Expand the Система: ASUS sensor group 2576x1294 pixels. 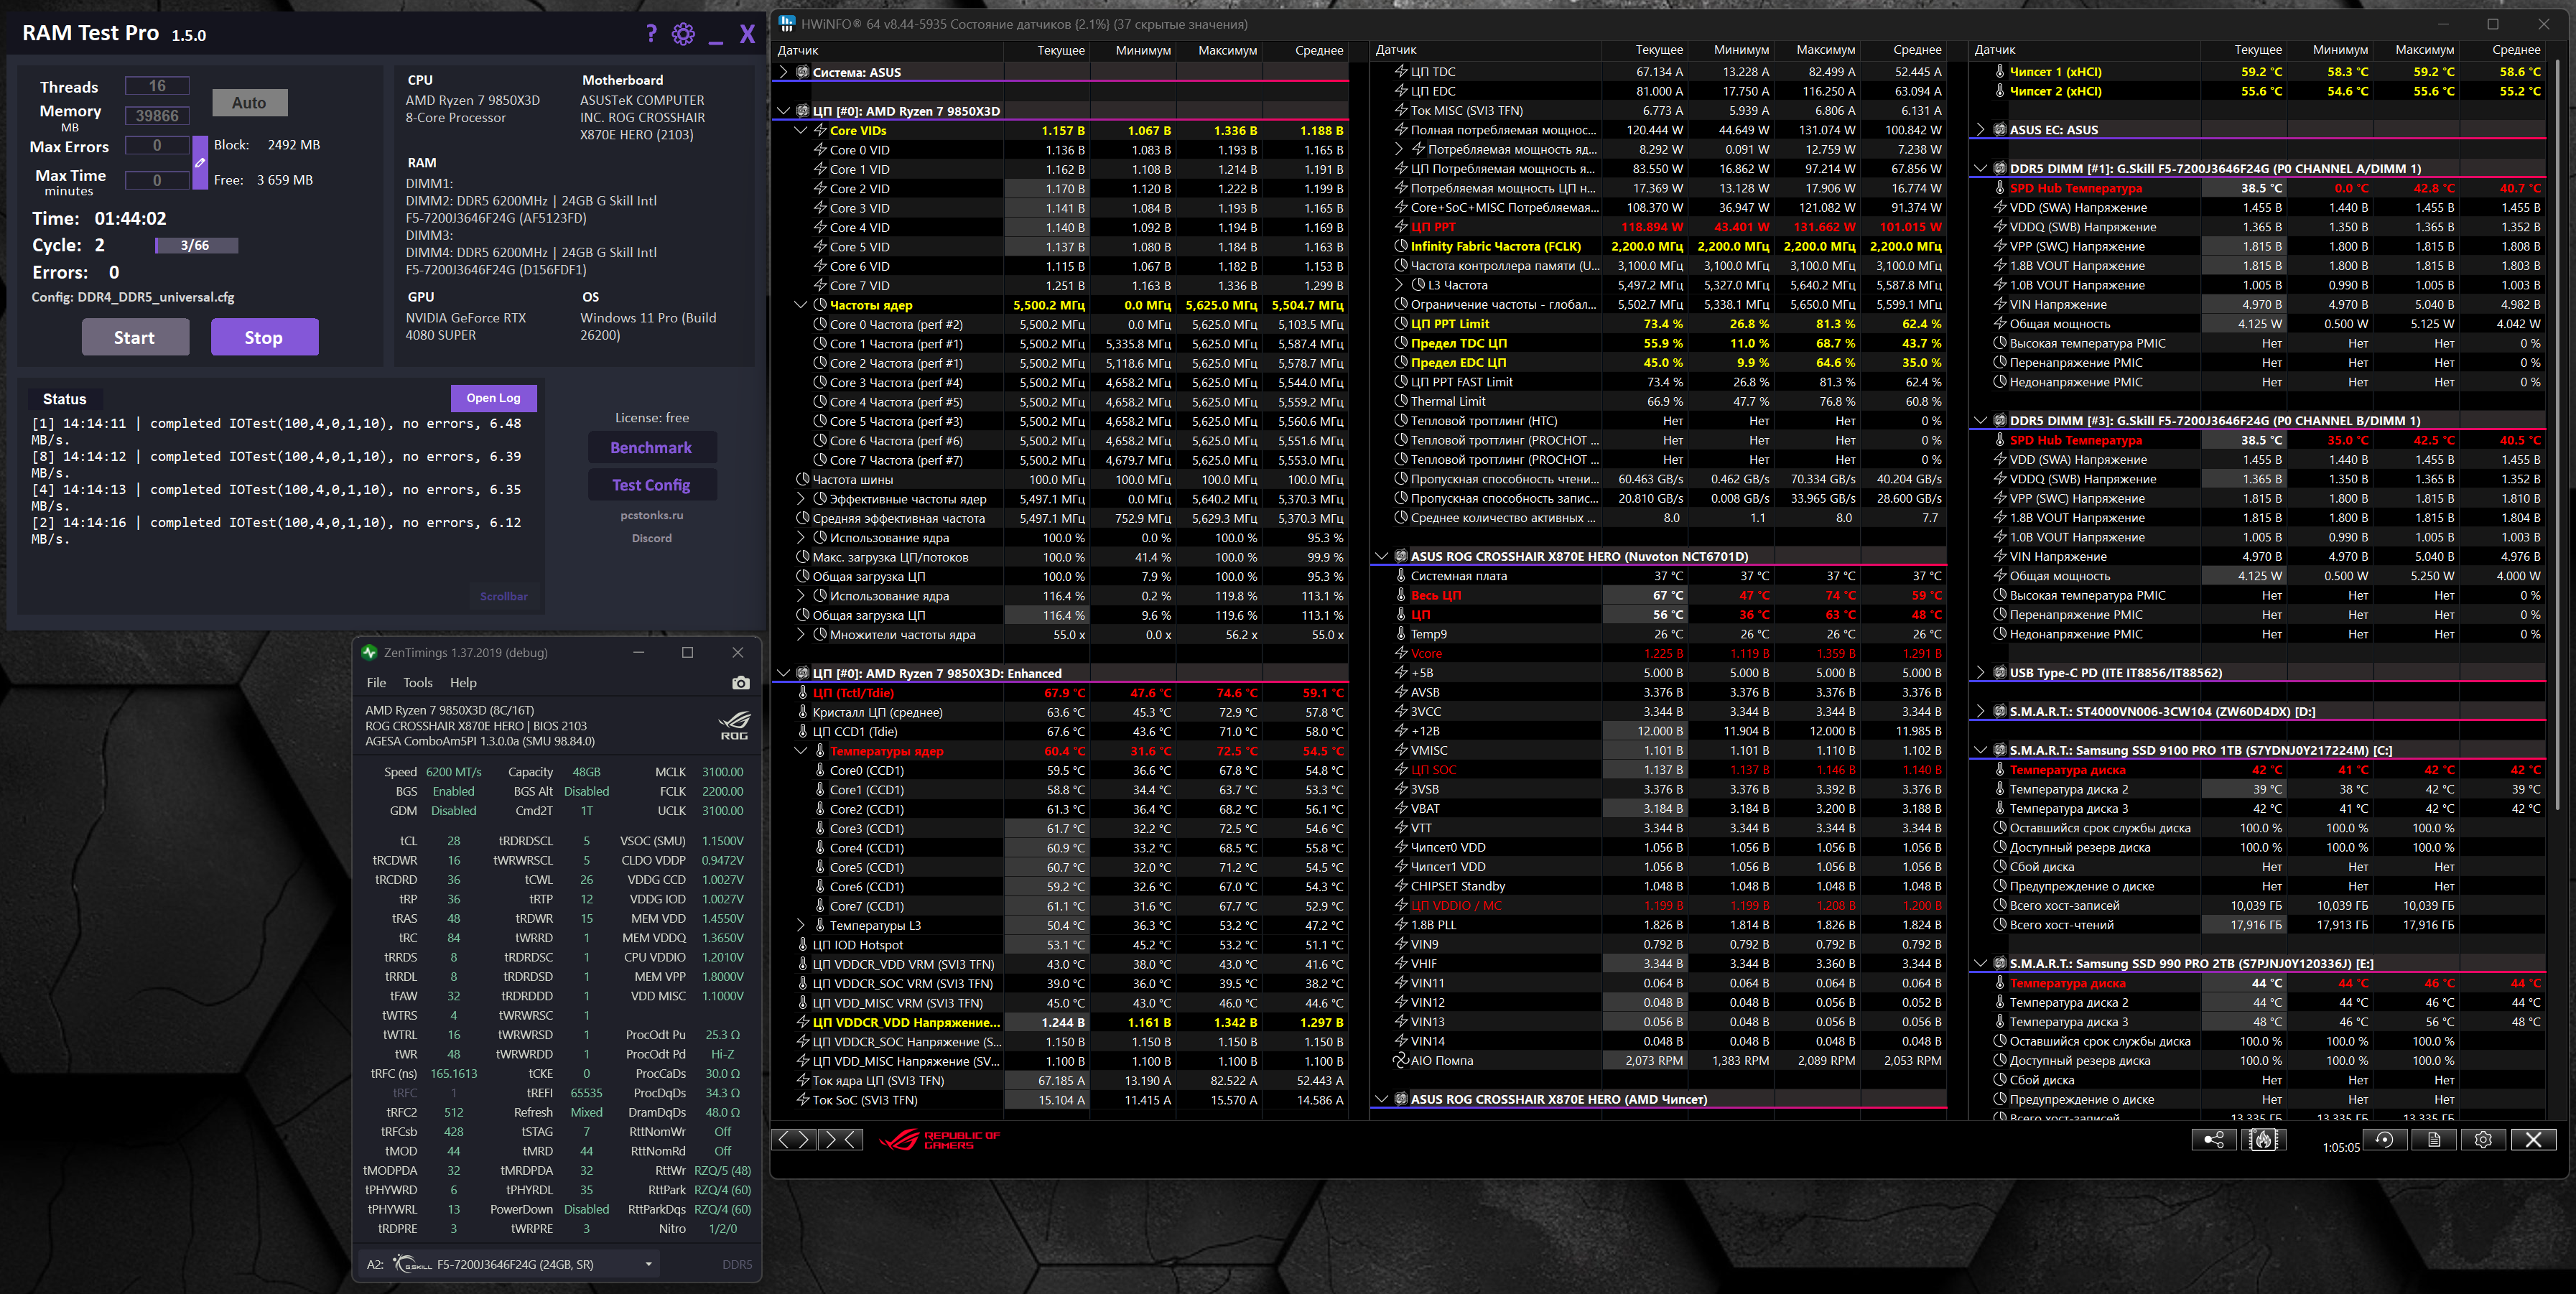pyautogui.click(x=784, y=72)
